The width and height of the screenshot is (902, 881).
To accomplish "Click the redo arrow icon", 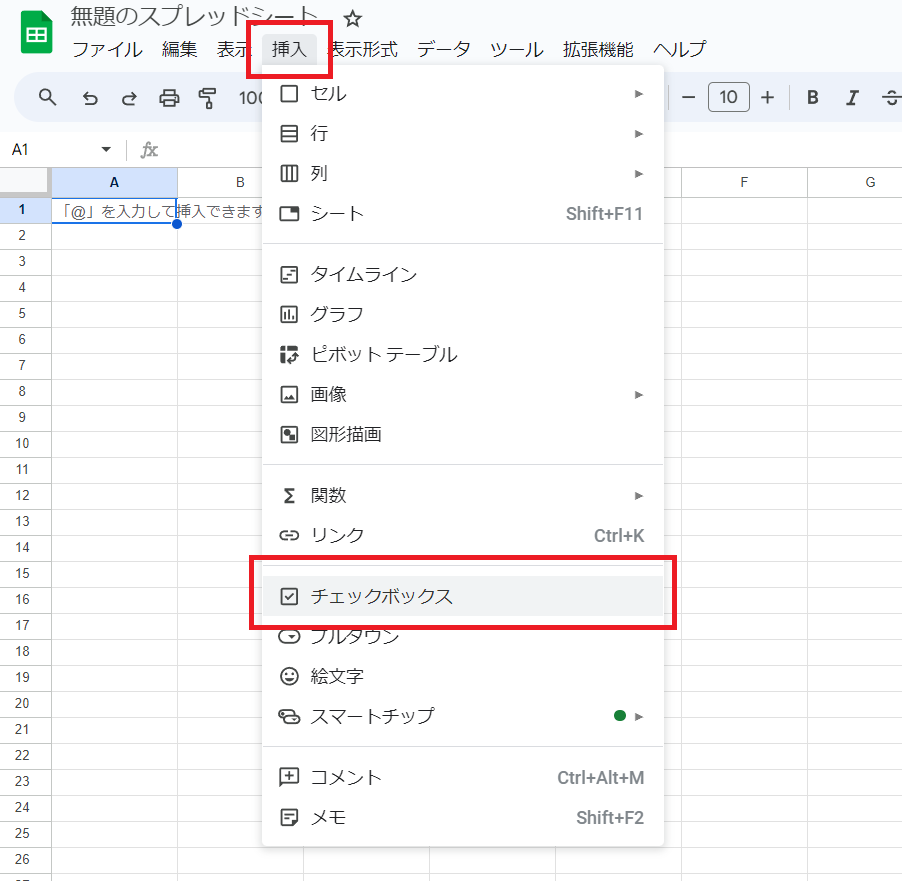I will pos(129,97).
